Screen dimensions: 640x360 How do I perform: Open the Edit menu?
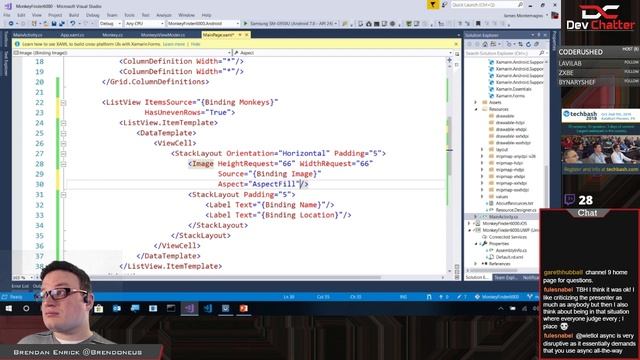point(21,15)
